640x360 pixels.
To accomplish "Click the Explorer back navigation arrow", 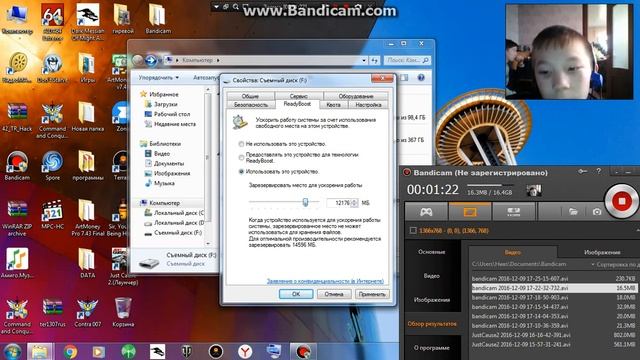I will point(138,60).
